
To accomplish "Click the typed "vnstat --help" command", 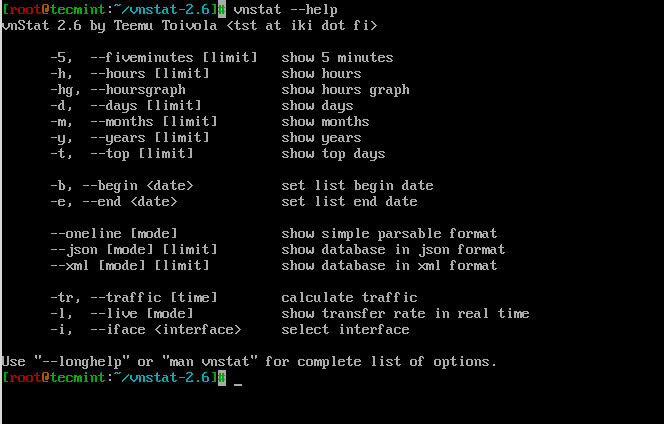I will [x=285, y=8].
